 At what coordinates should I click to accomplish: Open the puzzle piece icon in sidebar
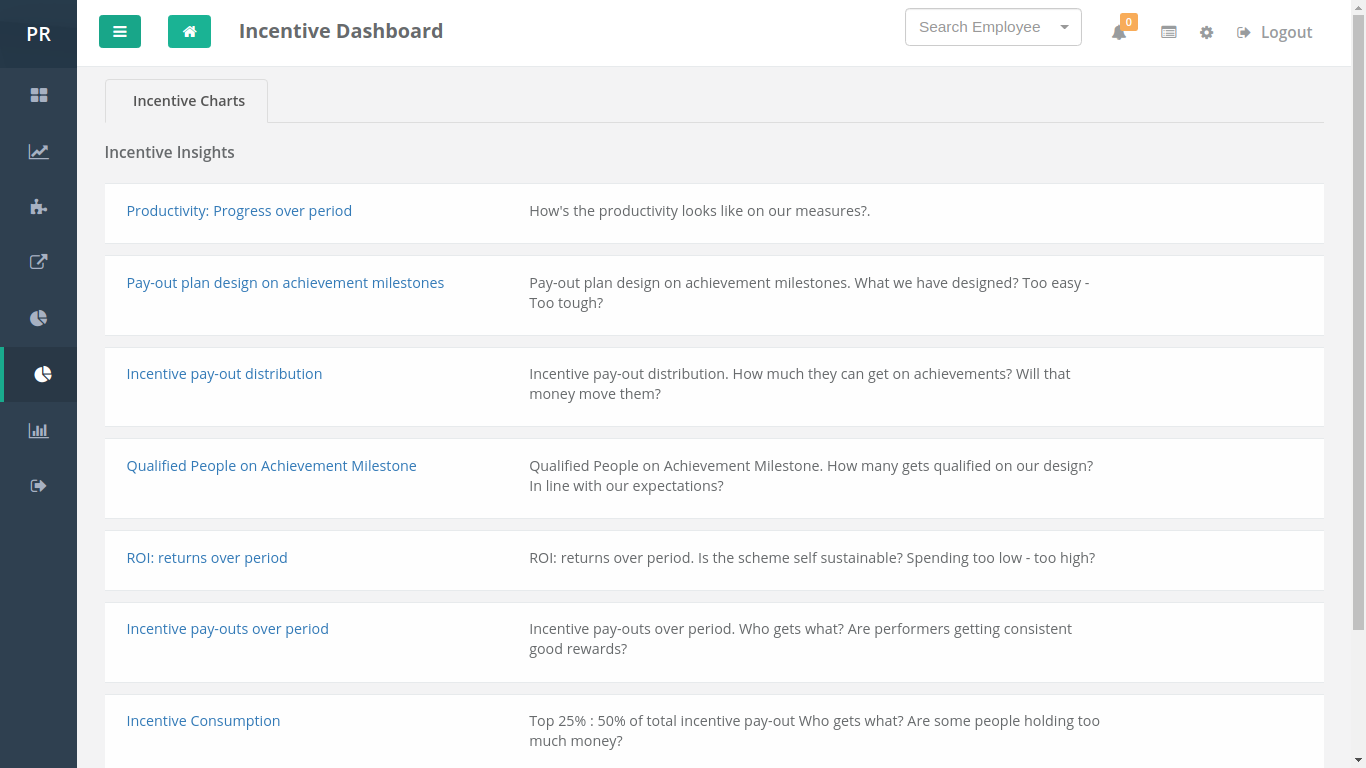39,207
